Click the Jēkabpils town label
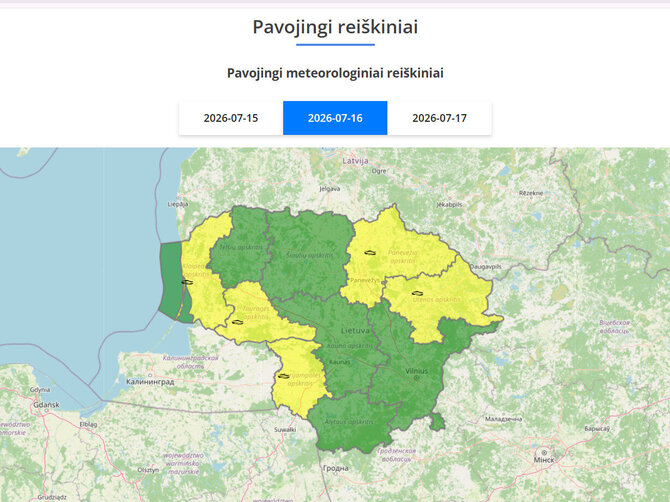Image resolution: width=670 pixels, height=502 pixels. [x=450, y=205]
